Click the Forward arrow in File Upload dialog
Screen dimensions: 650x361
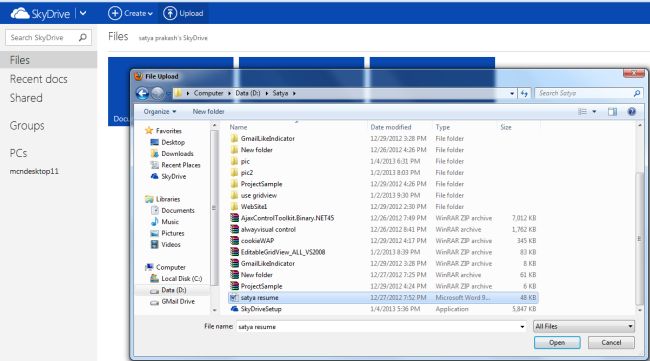click(x=157, y=93)
